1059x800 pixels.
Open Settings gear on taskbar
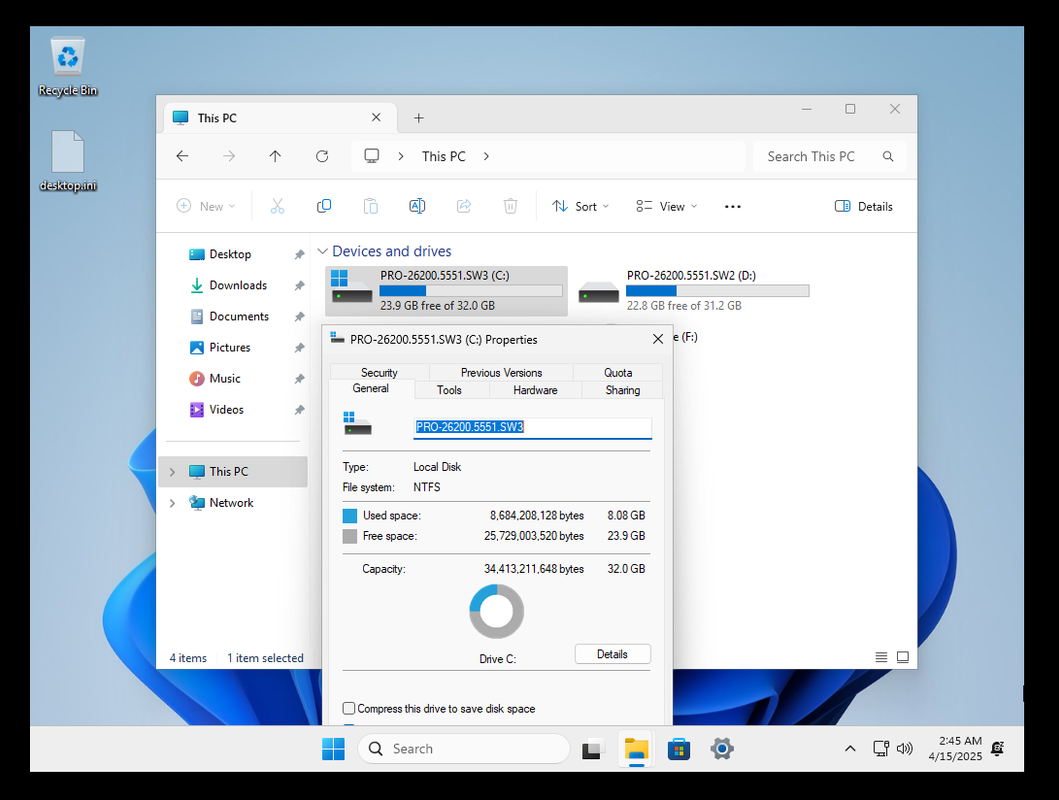click(x=722, y=749)
